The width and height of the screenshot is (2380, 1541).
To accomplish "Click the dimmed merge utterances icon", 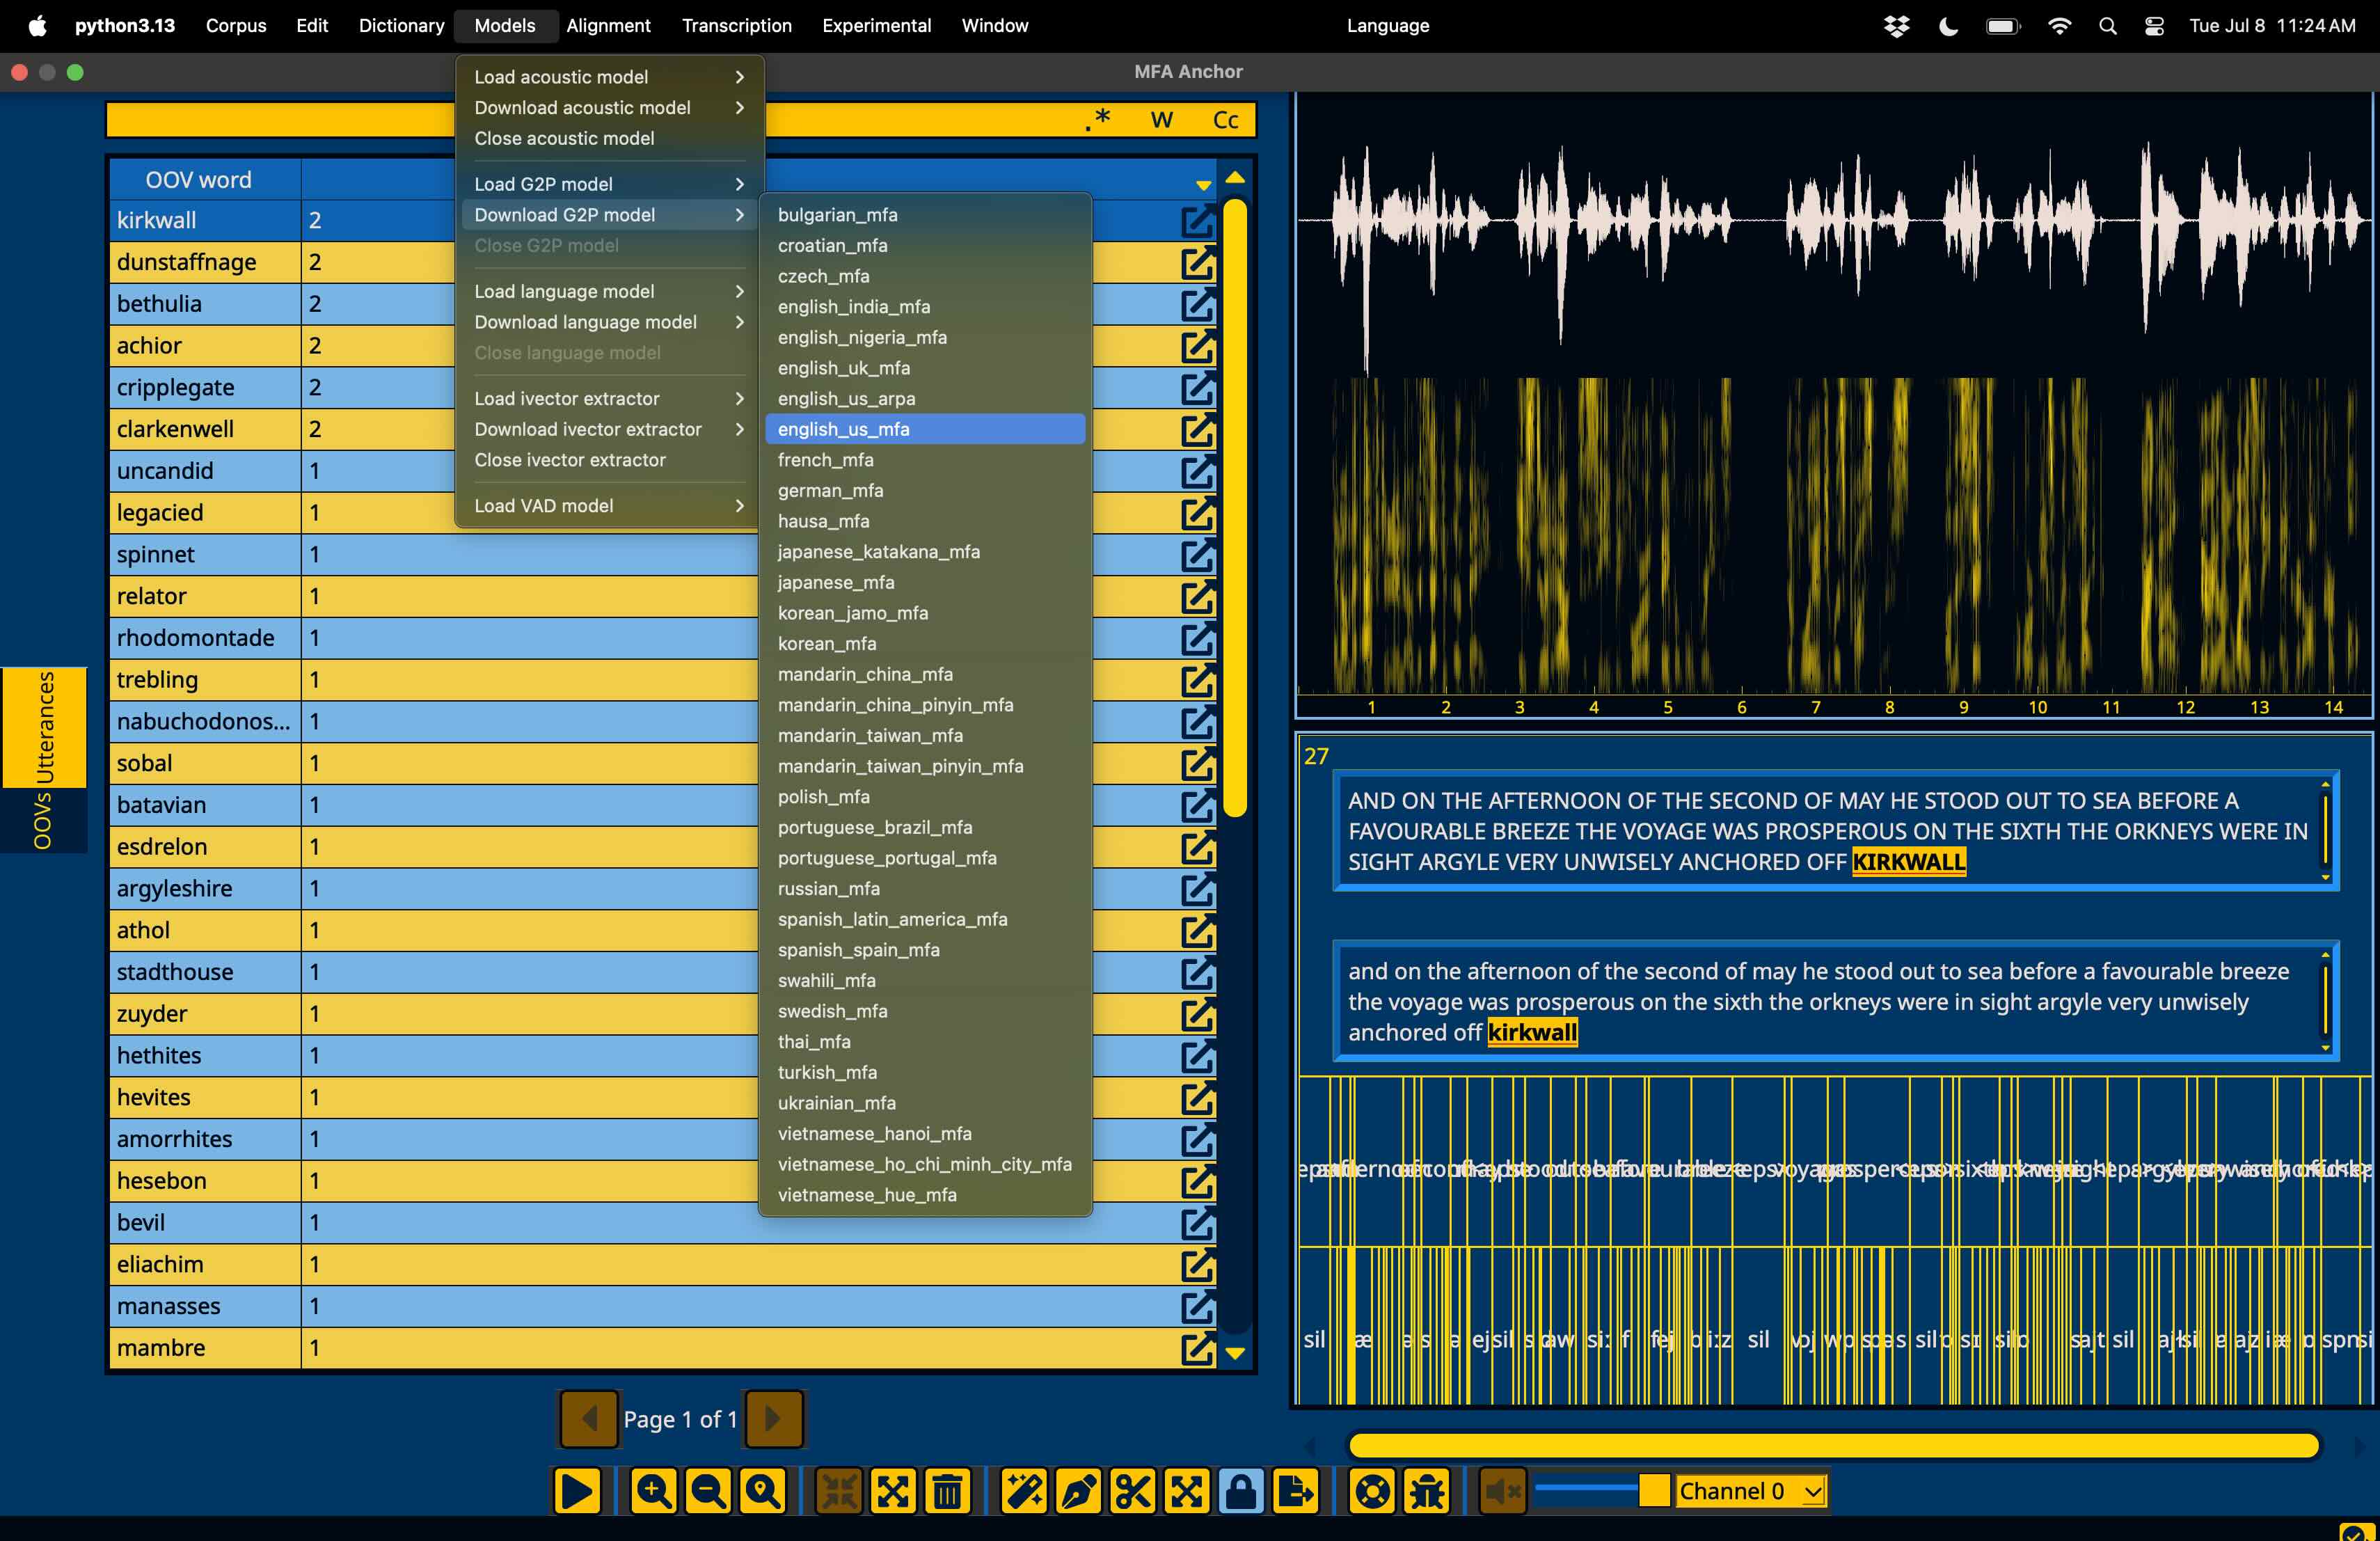I will (x=839, y=1492).
